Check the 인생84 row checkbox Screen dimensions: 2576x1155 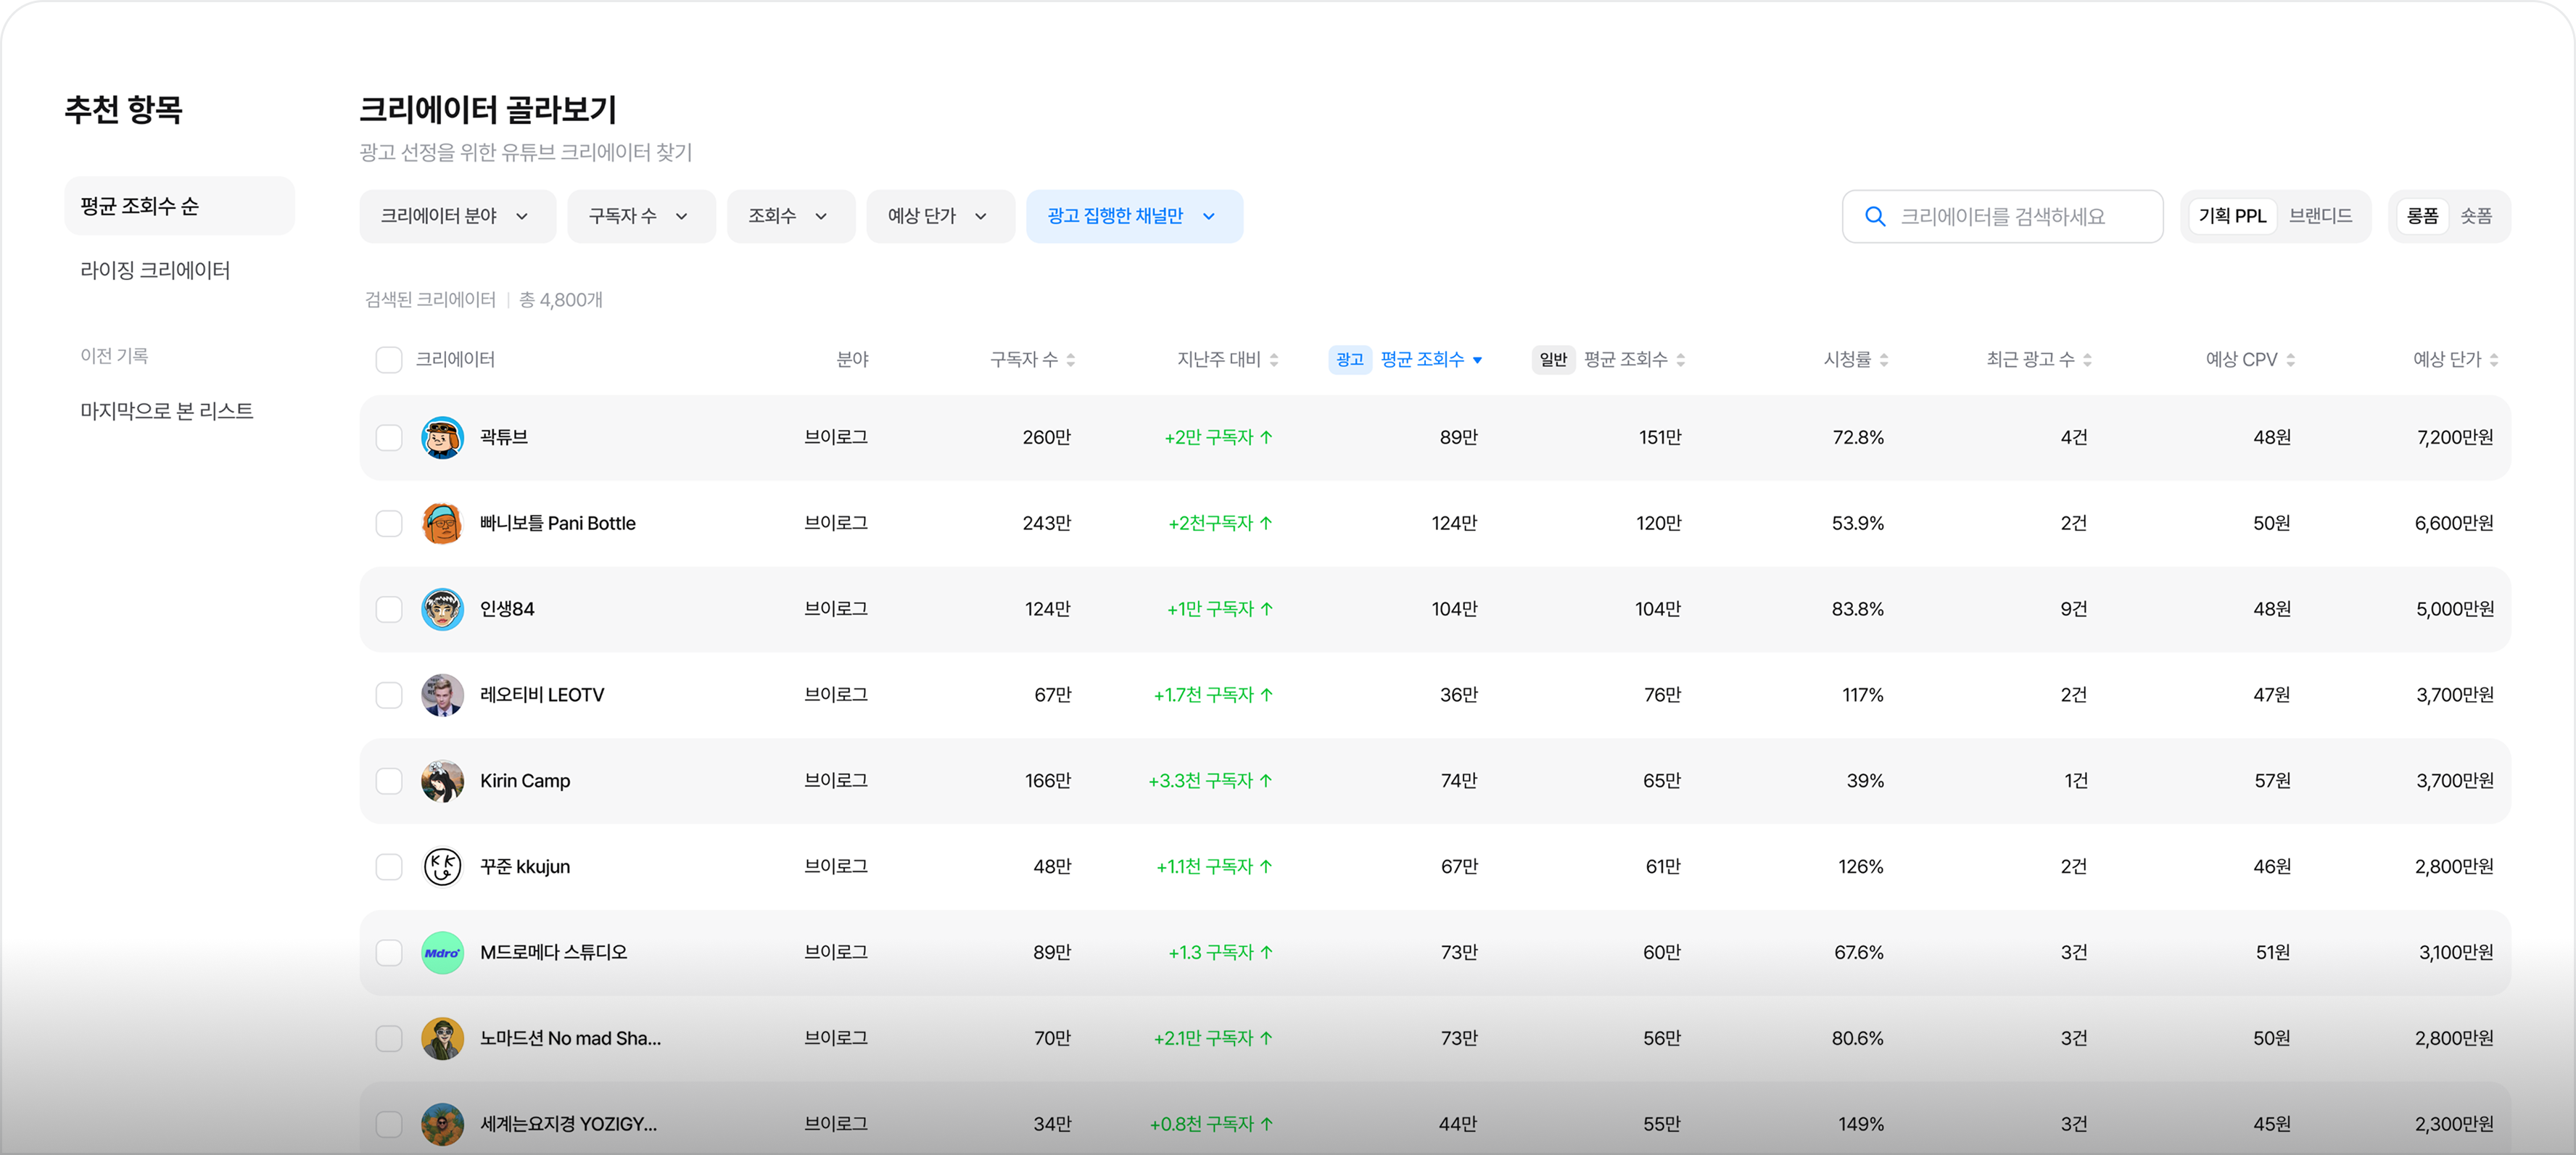[389, 609]
